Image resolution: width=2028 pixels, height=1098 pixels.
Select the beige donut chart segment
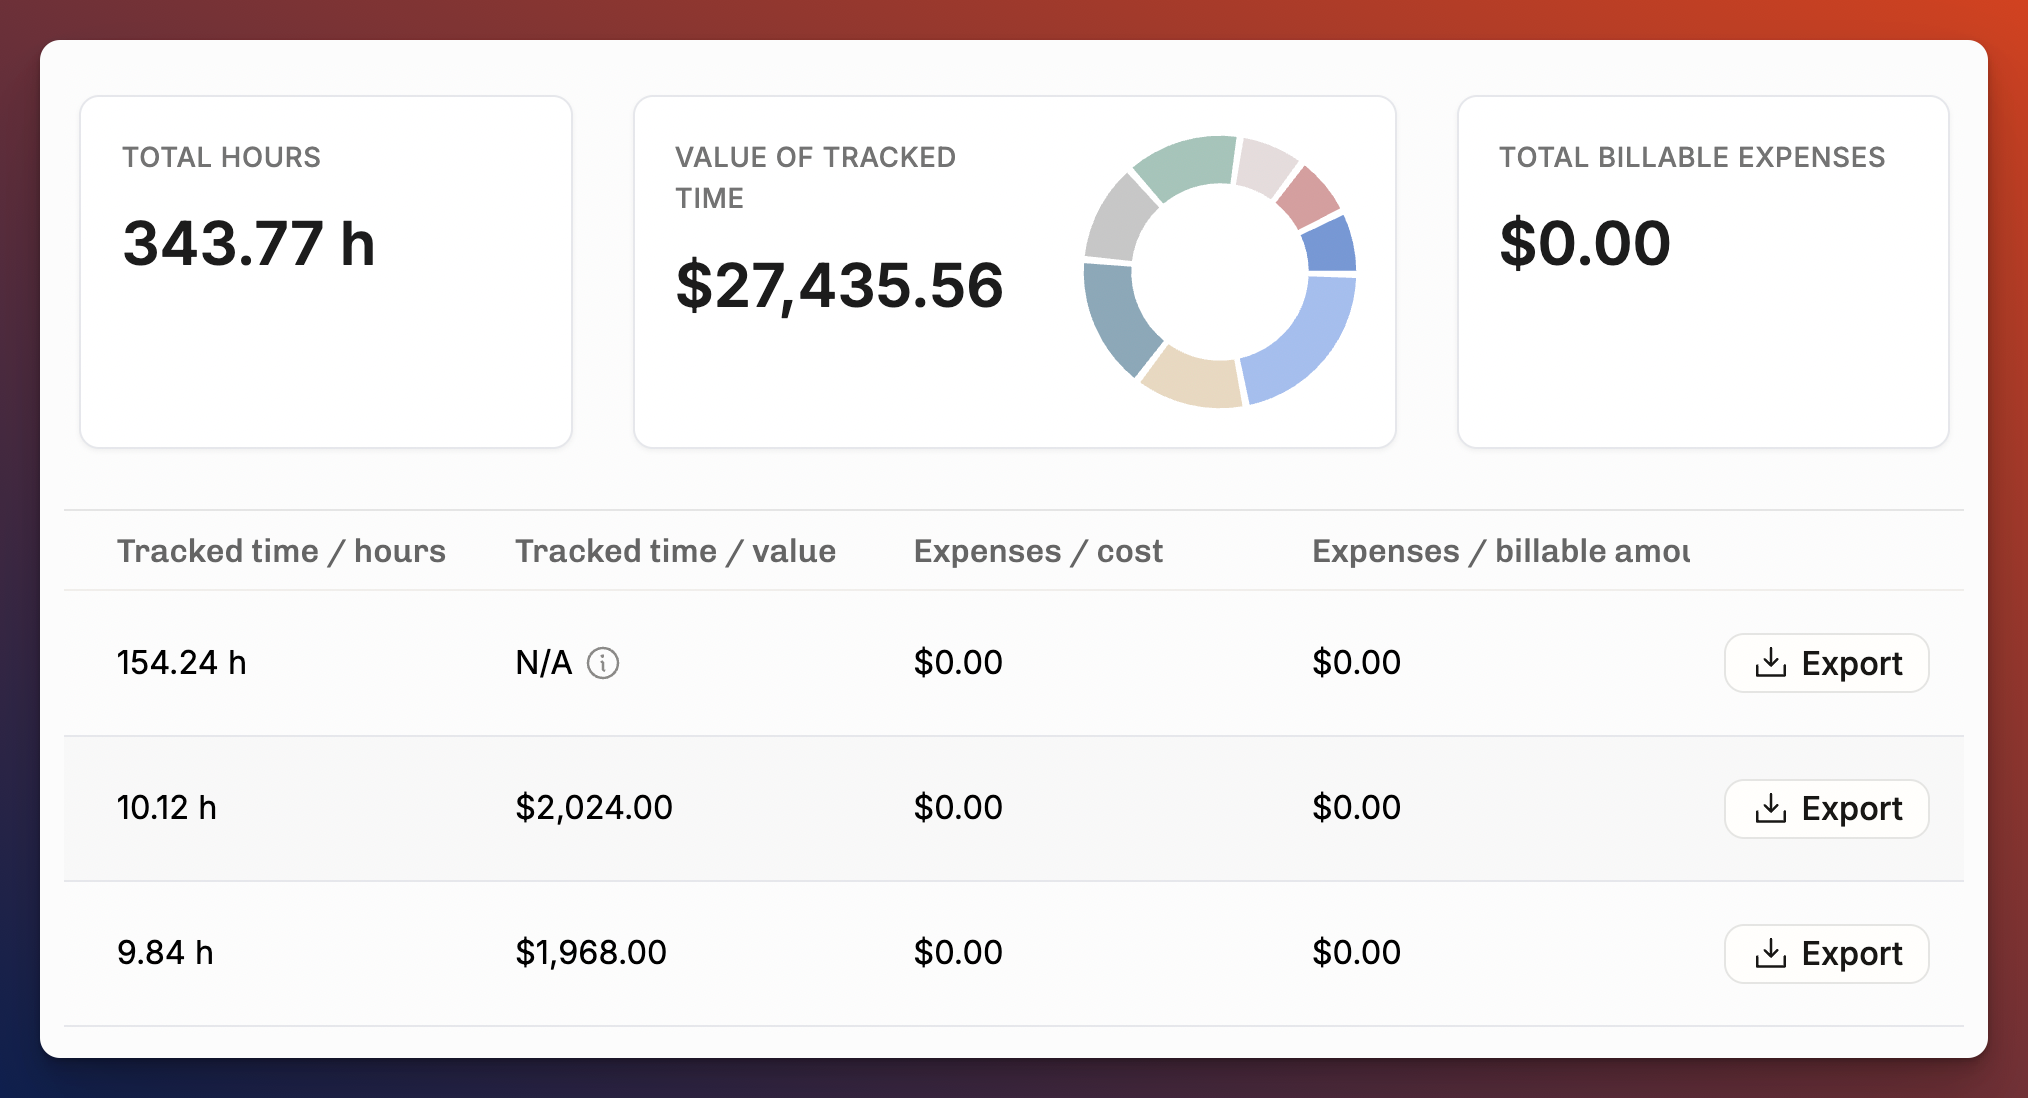coord(1193,378)
